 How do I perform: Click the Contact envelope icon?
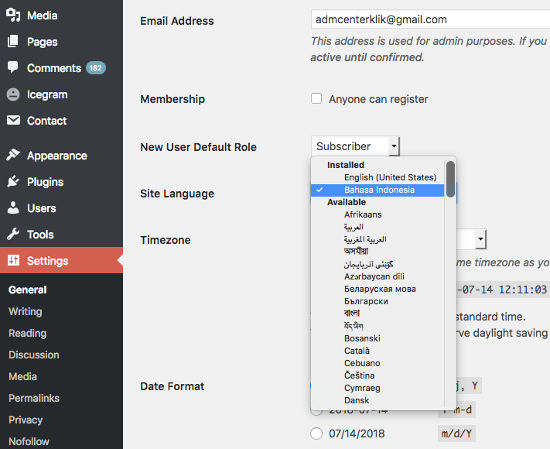pyautogui.click(x=13, y=120)
